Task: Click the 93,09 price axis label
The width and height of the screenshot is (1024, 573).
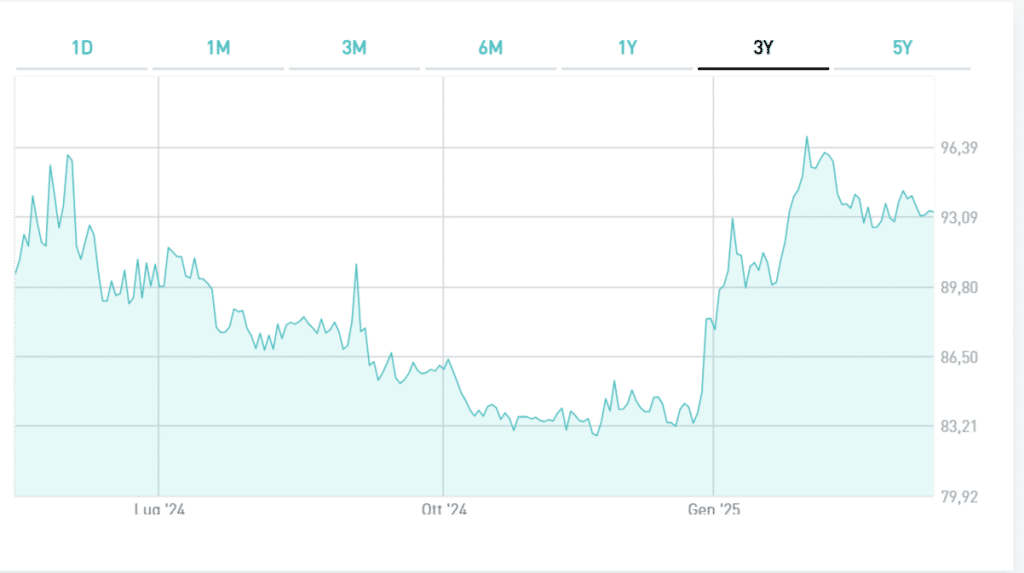Action: pos(958,218)
